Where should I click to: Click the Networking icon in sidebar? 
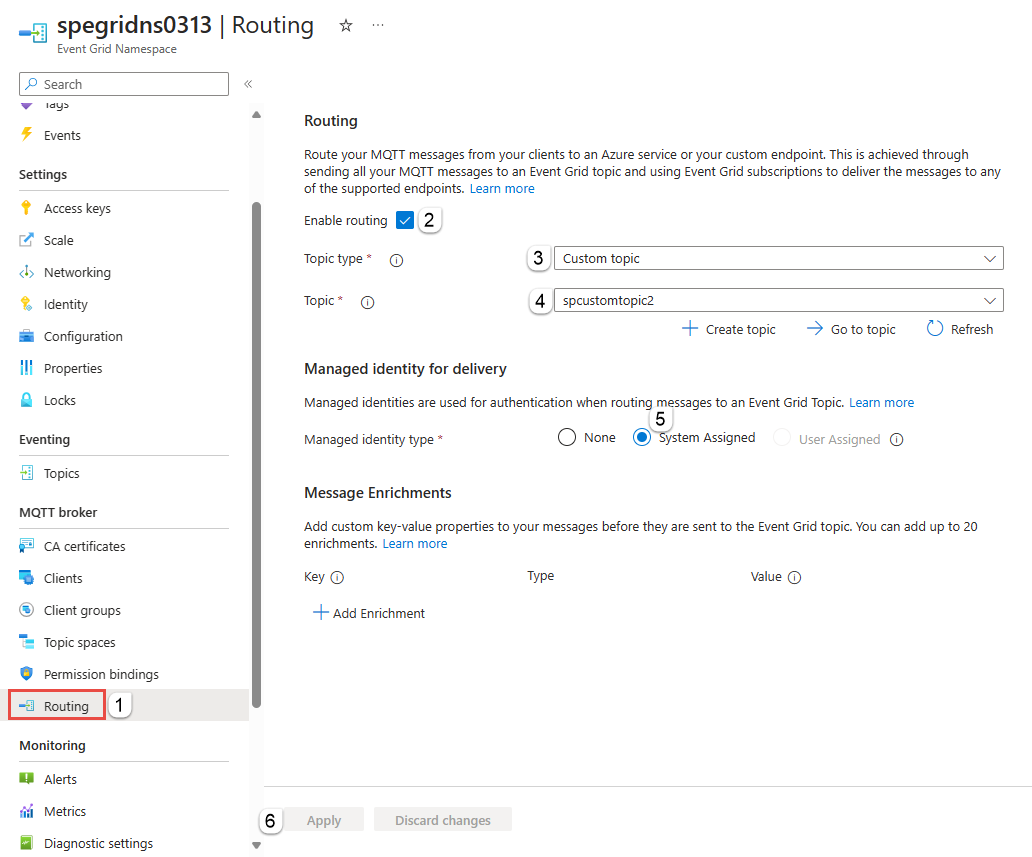click(x=26, y=272)
